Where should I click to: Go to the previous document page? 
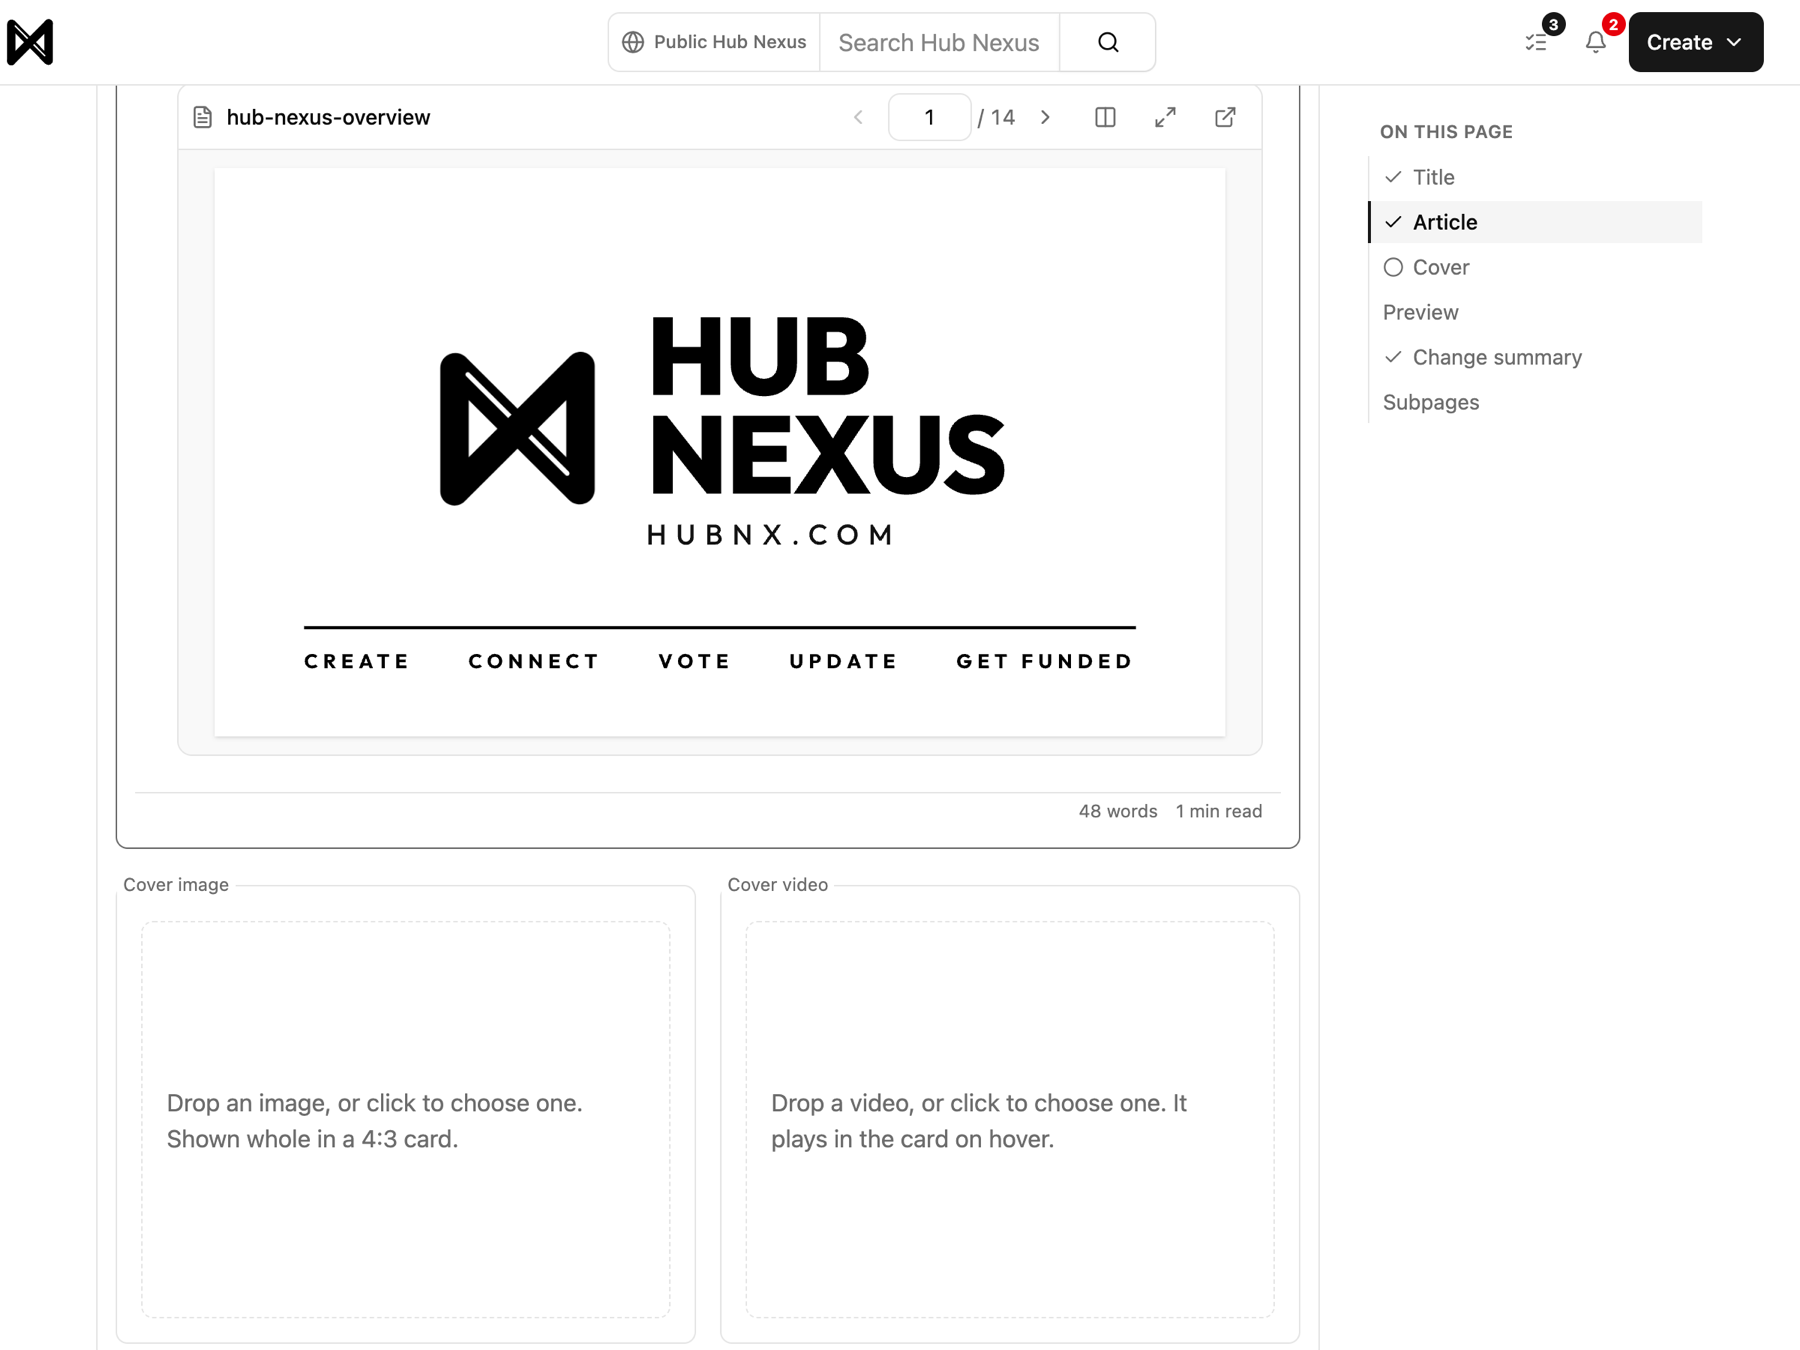pyautogui.click(x=858, y=117)
